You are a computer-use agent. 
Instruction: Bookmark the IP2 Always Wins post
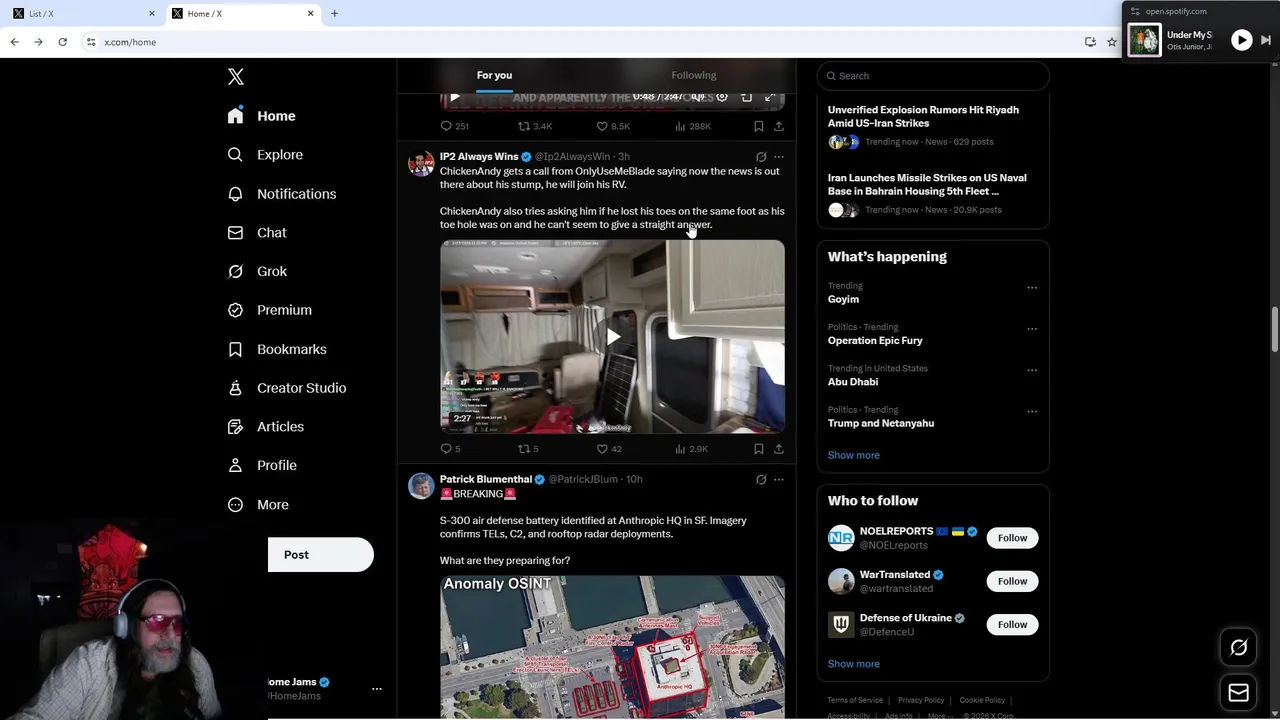tap(758, 449)
